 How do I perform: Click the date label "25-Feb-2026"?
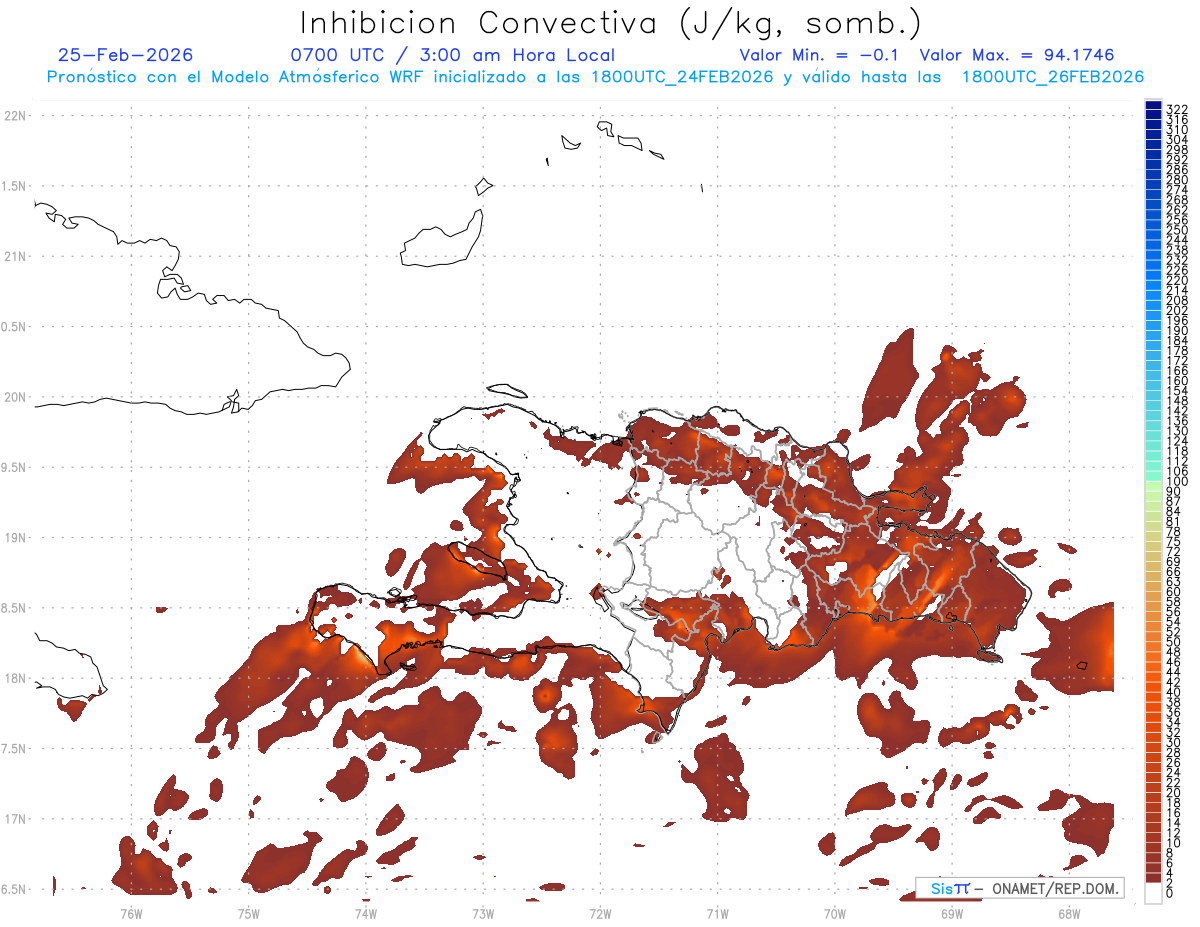[x=126, y=56]
